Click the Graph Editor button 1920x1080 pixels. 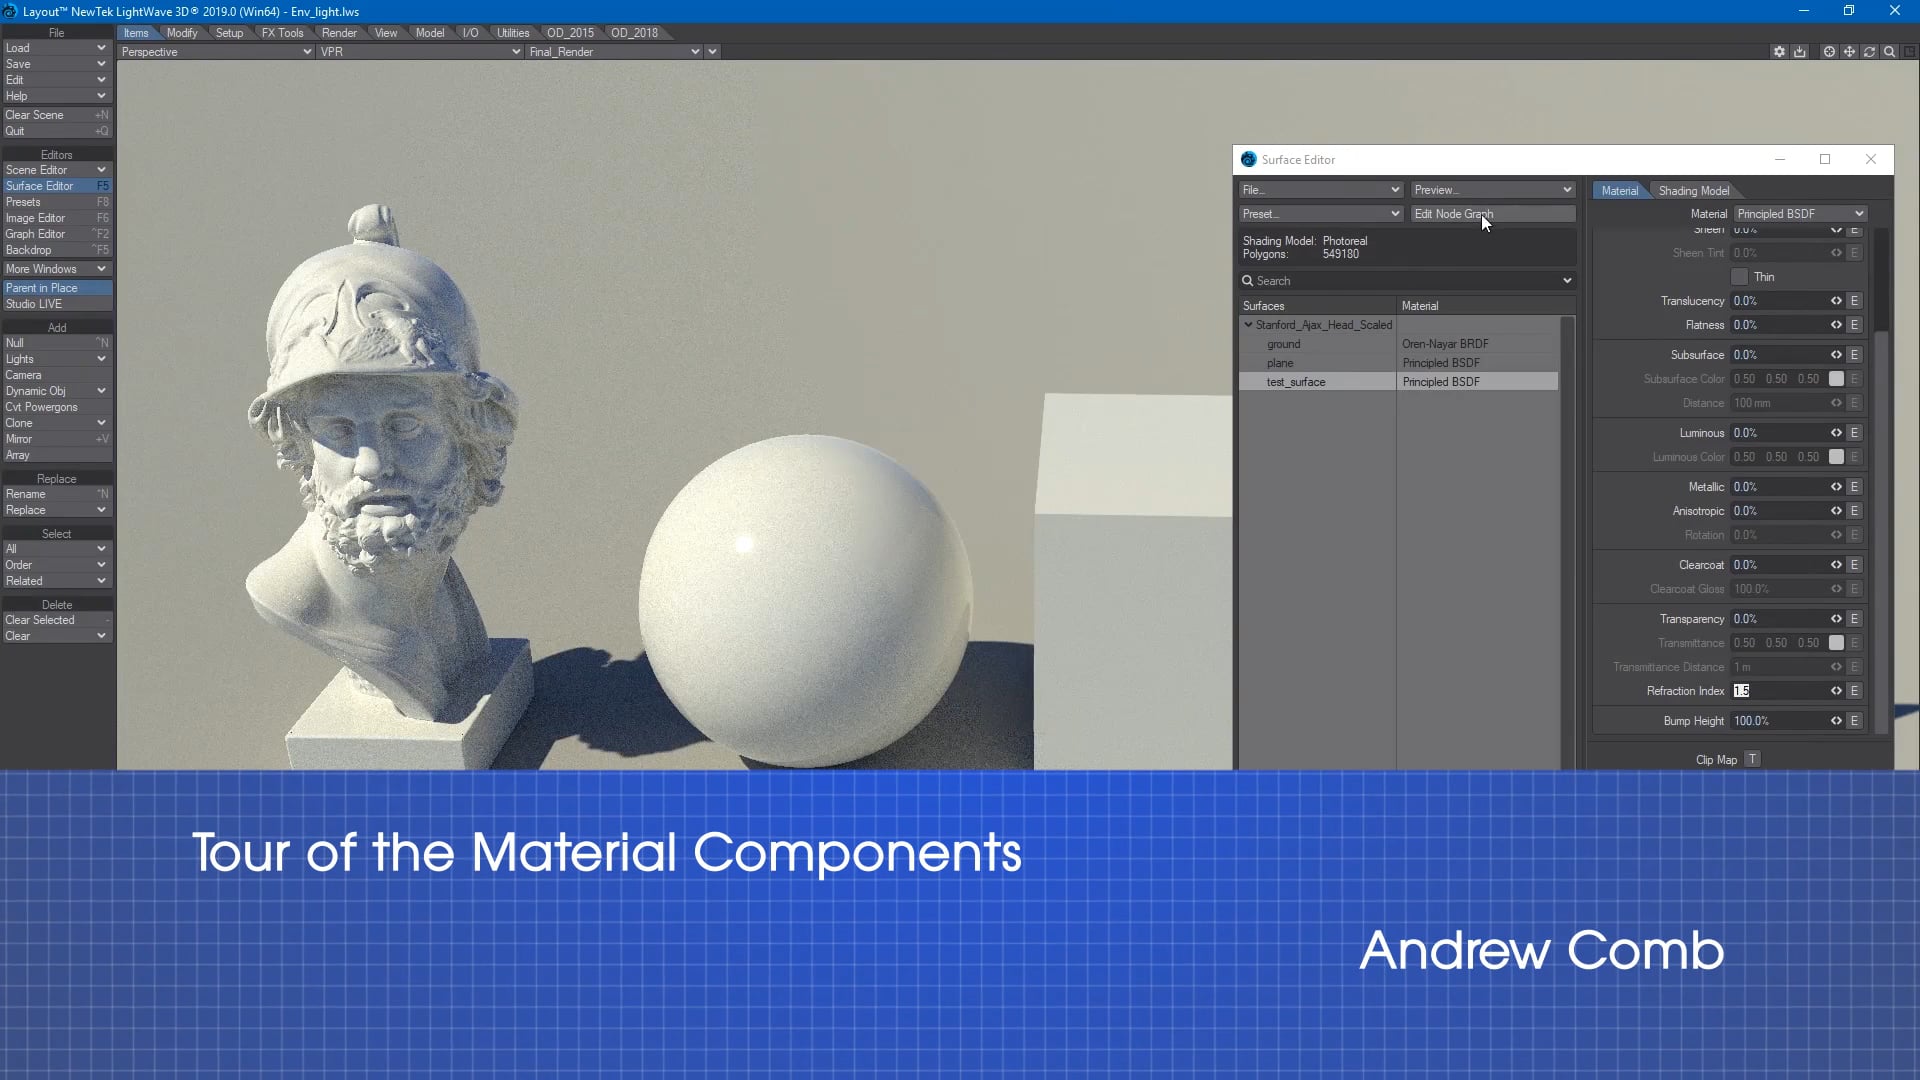pos(56,234)
